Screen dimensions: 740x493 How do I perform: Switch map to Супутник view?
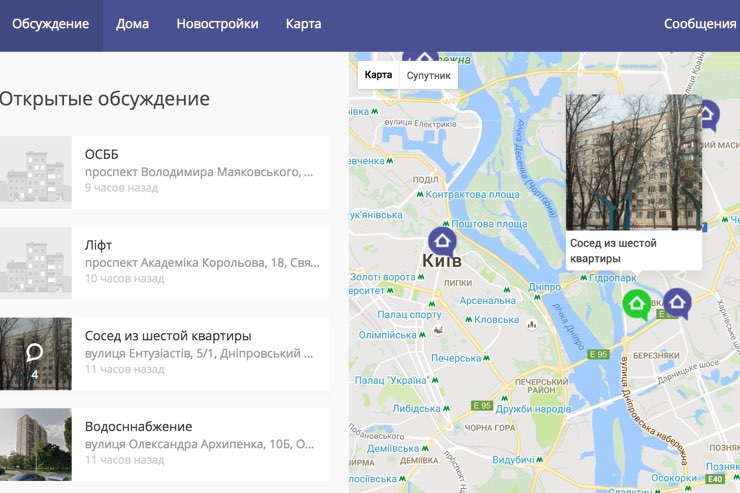click(x=428, y=75)
